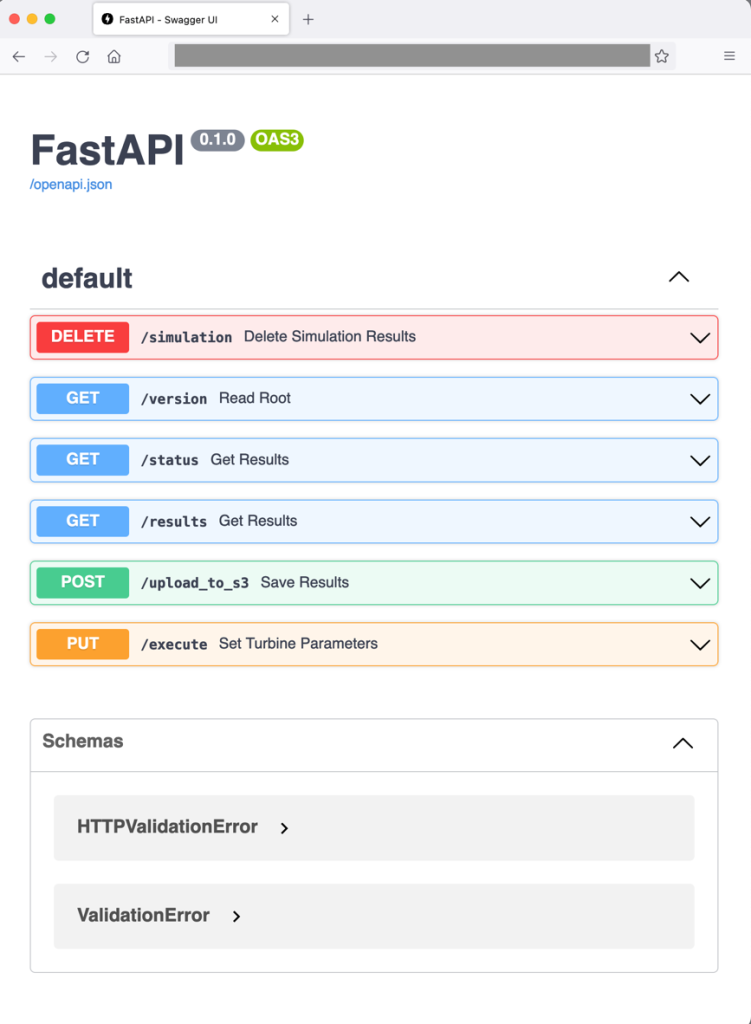Bookmark the page with the star icon
The image size is (751, 1024).
[x=661, y=56]
